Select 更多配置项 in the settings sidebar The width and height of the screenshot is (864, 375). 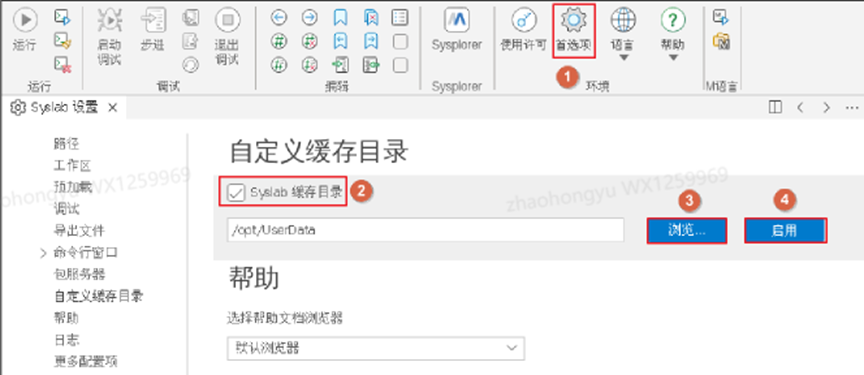pyautogui.click(x=85, y=361)
